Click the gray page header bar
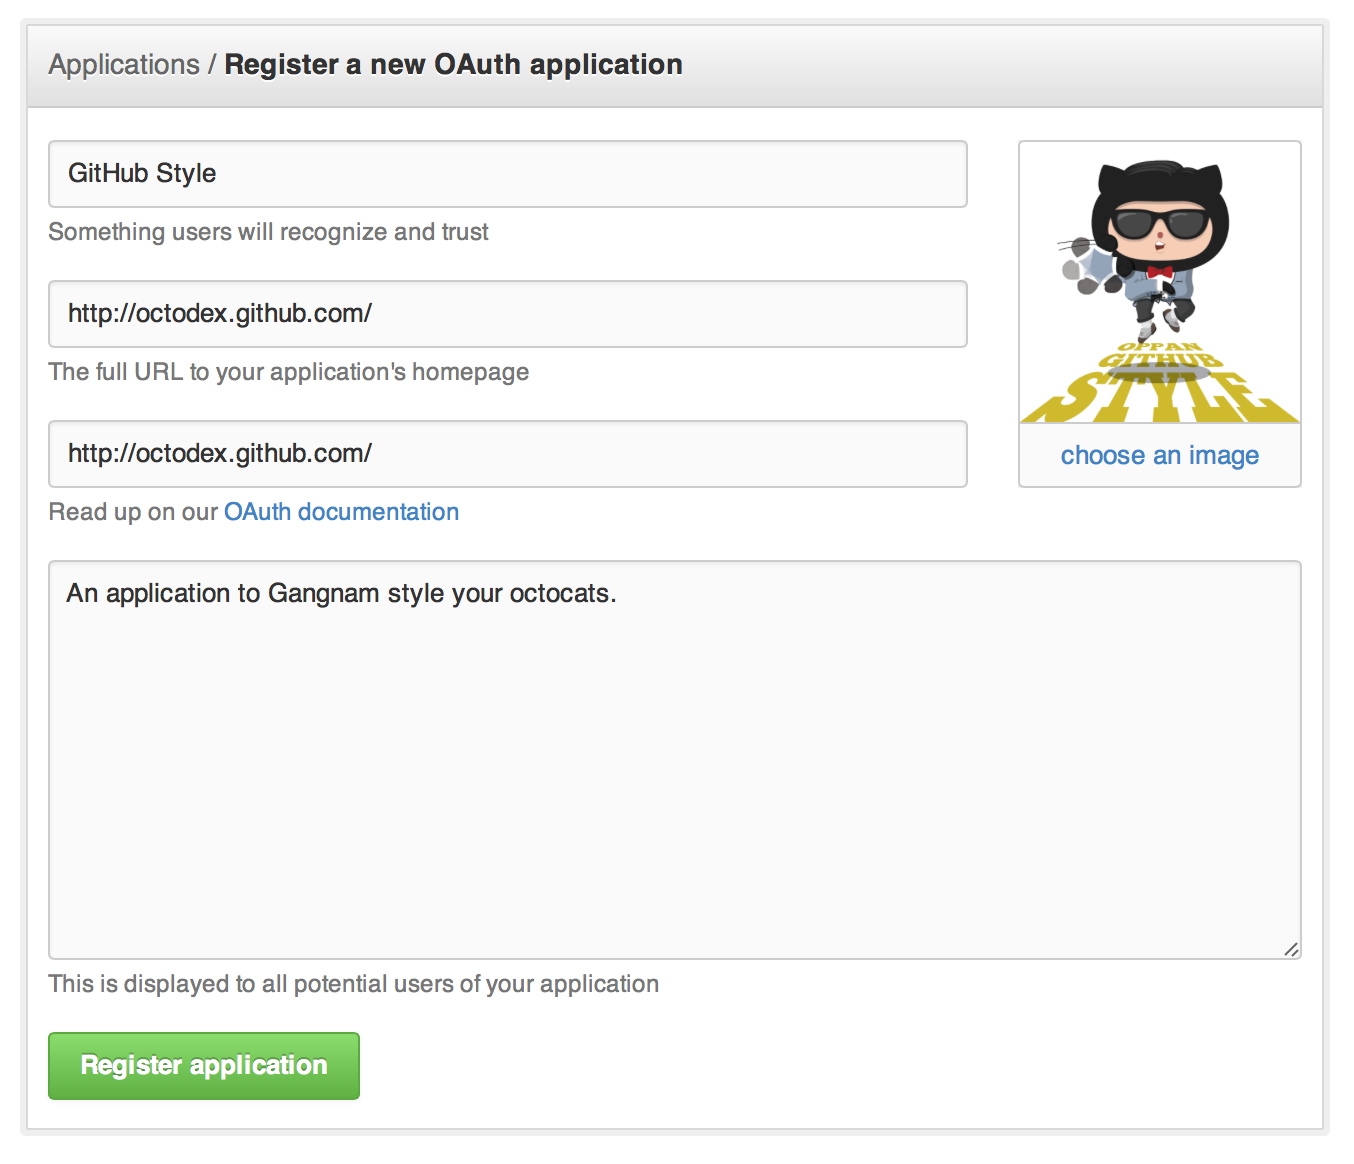The width and height of the screenshot is (1354, 1164). [900, 63]
